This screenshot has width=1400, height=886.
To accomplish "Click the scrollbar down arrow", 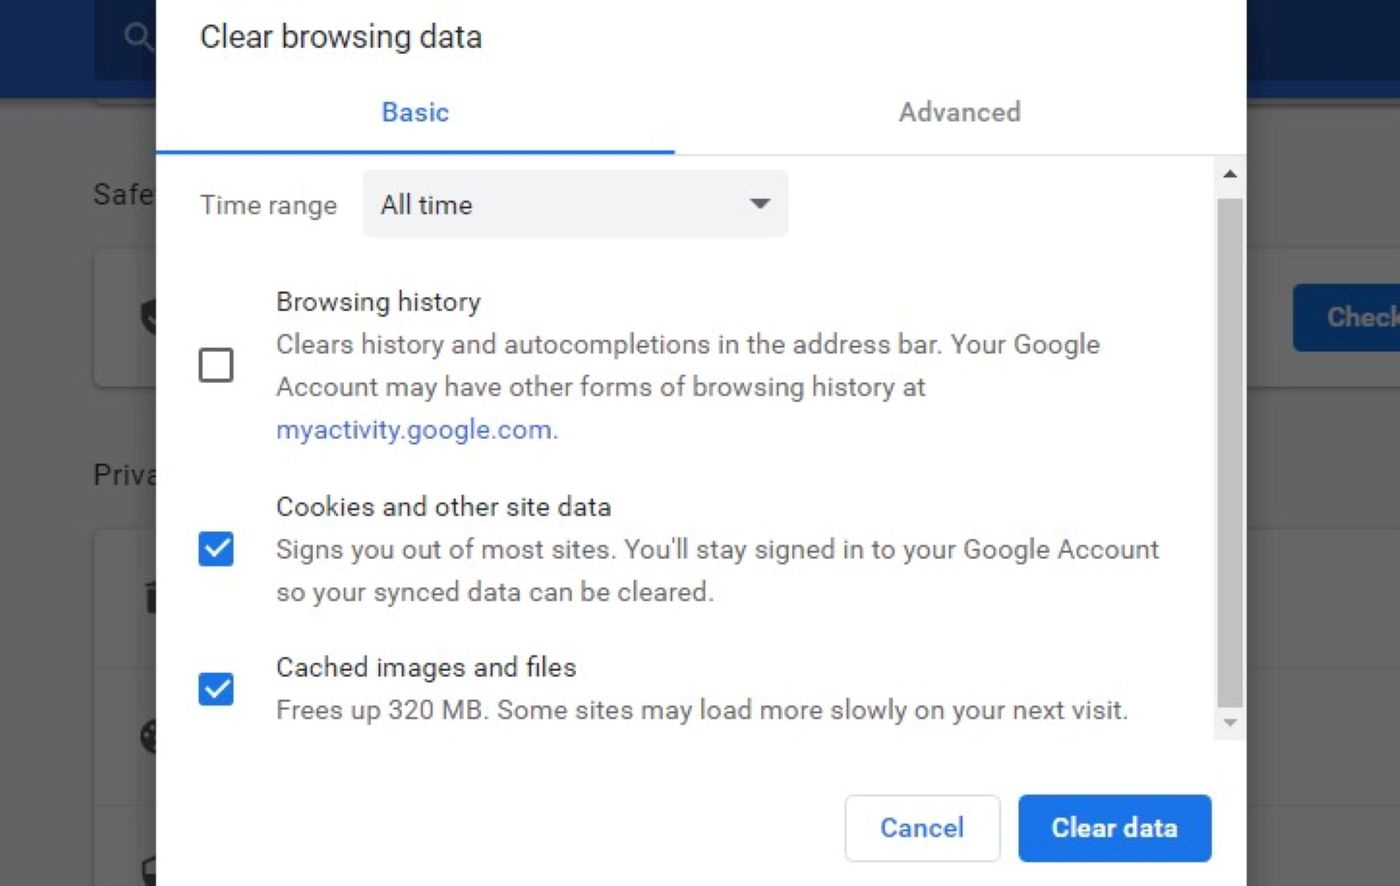I will 1230,722.
